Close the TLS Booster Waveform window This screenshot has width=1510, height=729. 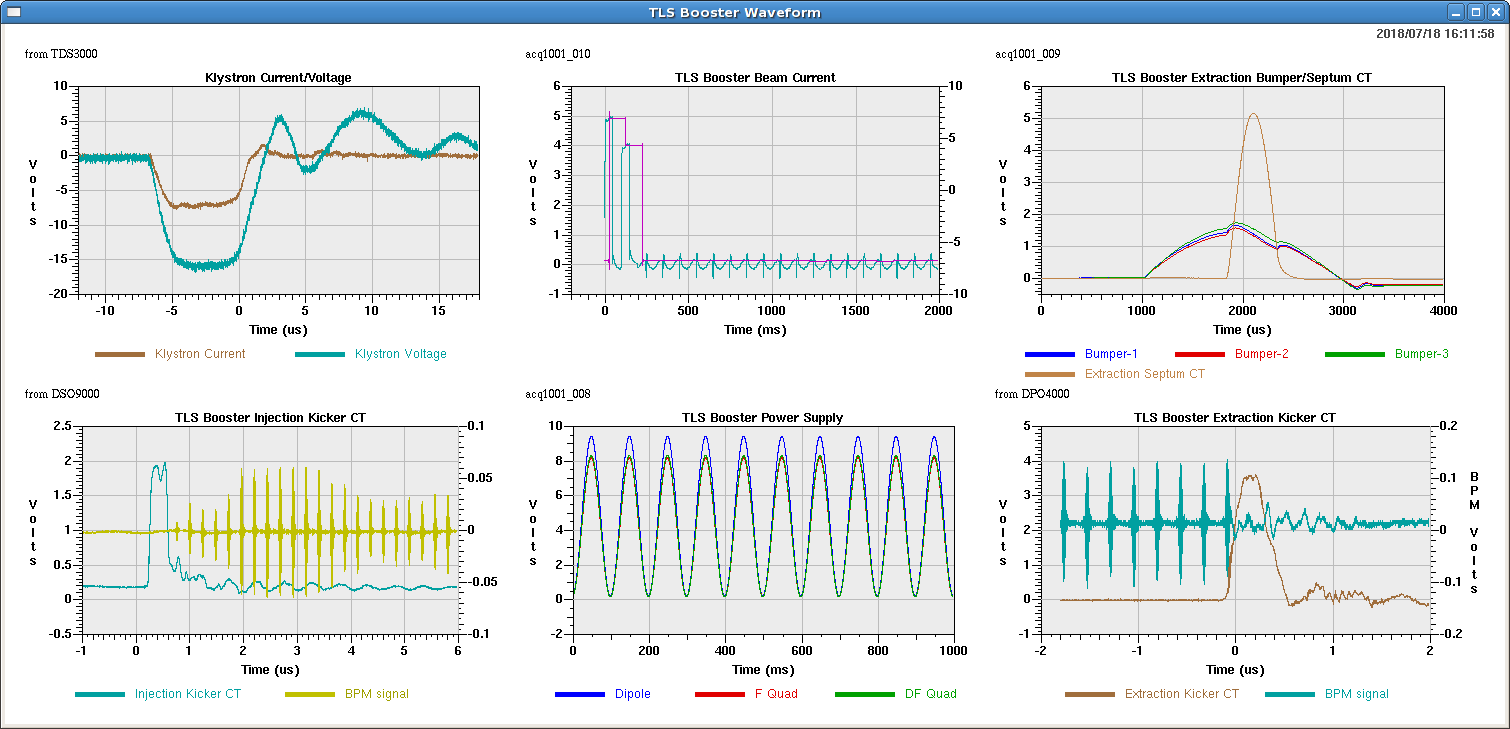click(1494, 12)
